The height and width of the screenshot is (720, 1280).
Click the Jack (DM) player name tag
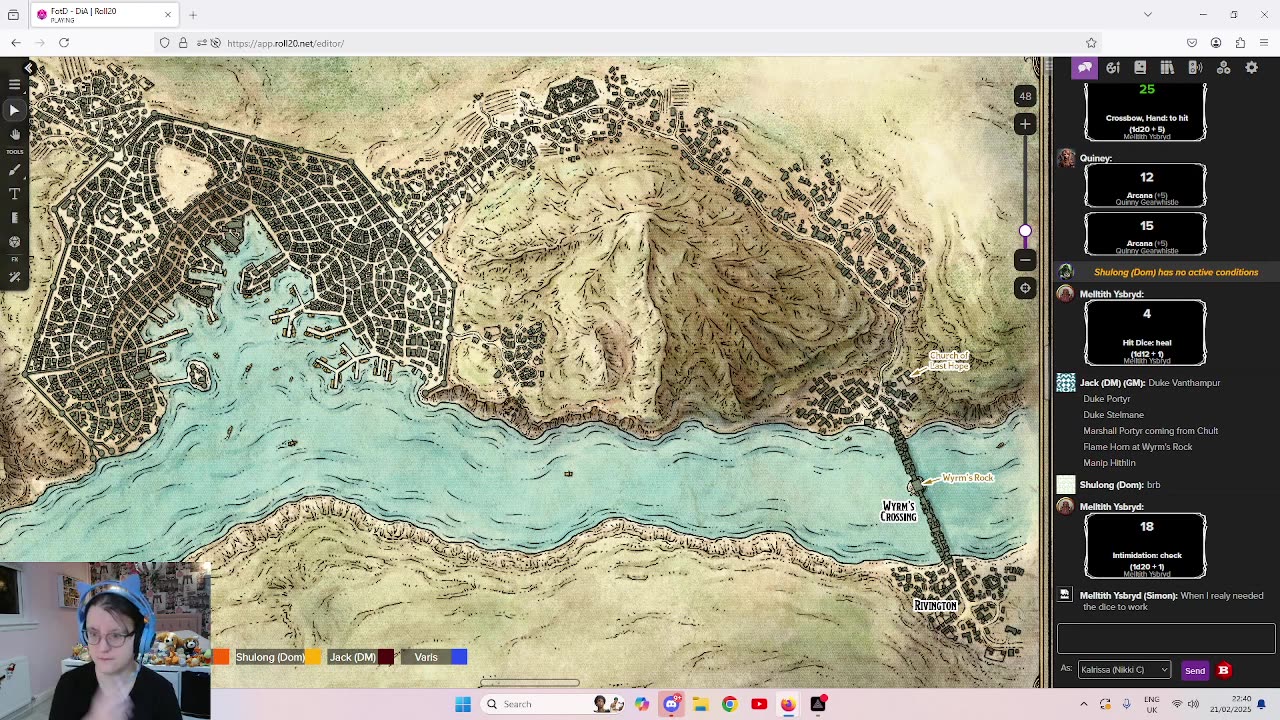click(352, 657)
